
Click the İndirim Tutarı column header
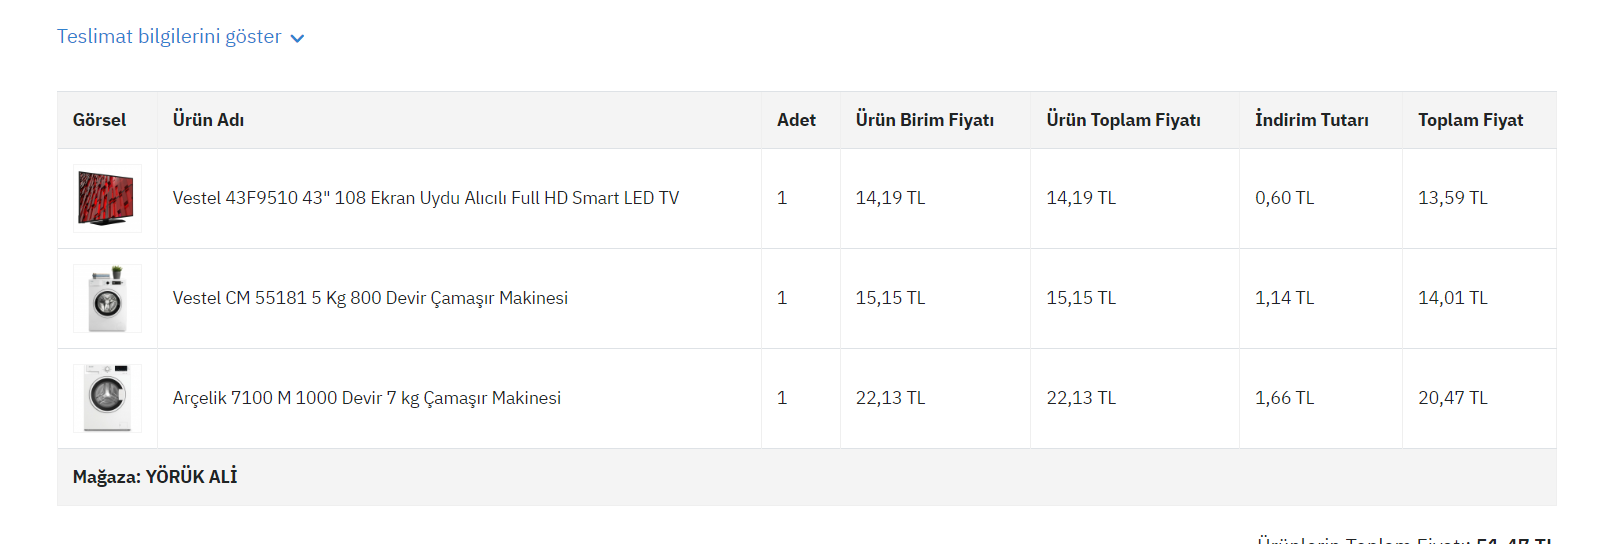(x=1311, y=120)
